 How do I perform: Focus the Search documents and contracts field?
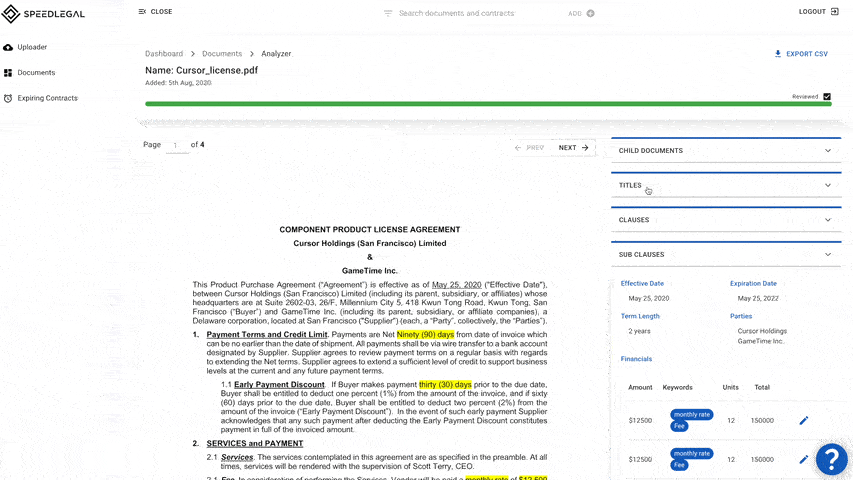456,13
